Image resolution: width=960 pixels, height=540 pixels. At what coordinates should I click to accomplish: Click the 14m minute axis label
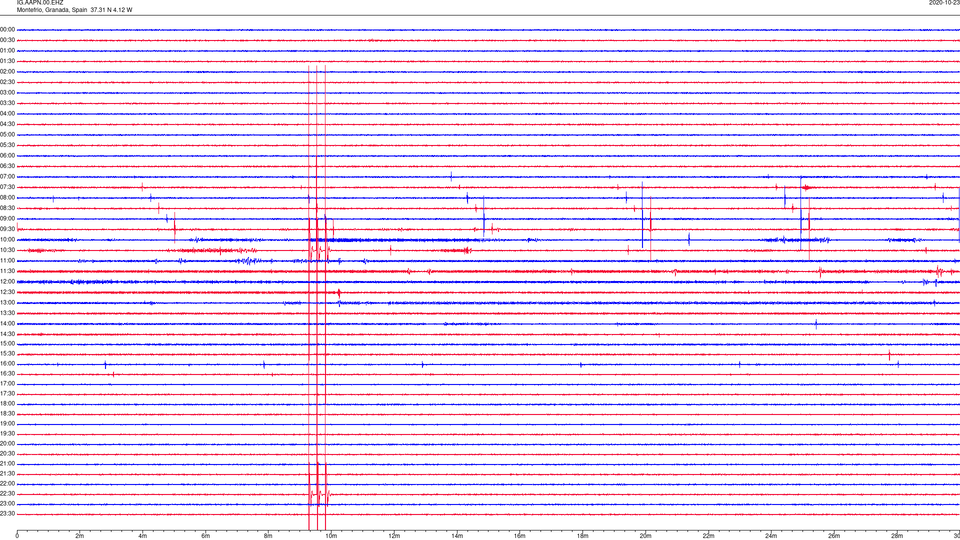point(457,536)
